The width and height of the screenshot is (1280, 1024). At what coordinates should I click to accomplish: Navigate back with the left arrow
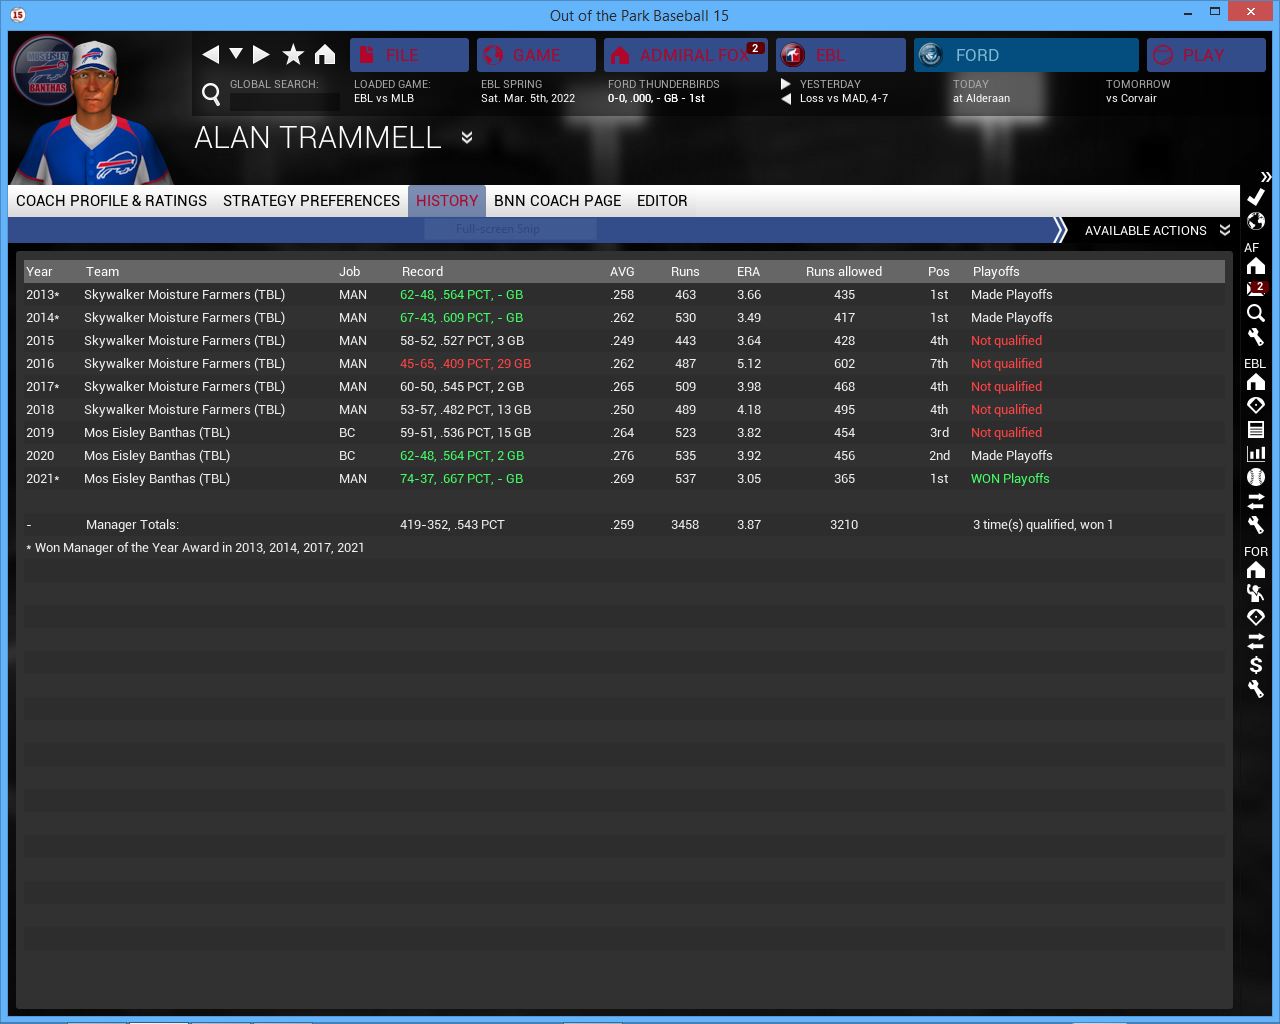[210, 55]
